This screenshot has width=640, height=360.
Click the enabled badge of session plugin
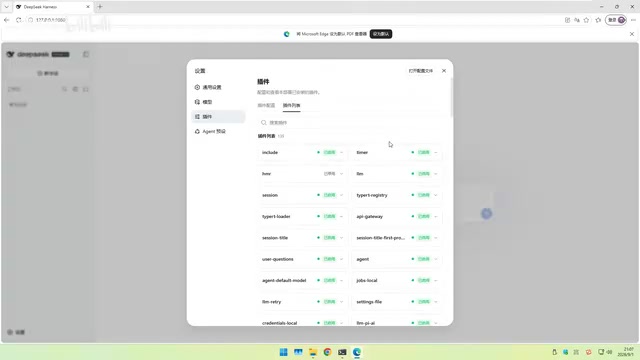[x=329, y=195]
